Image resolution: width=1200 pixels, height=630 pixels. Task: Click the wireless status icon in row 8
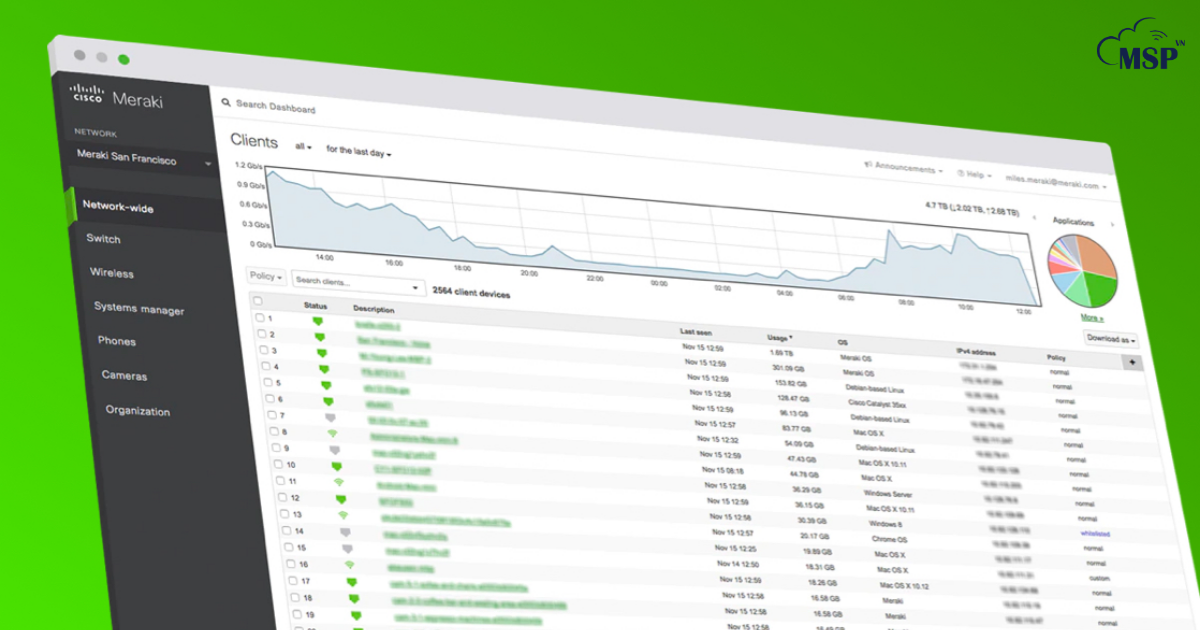333,433
